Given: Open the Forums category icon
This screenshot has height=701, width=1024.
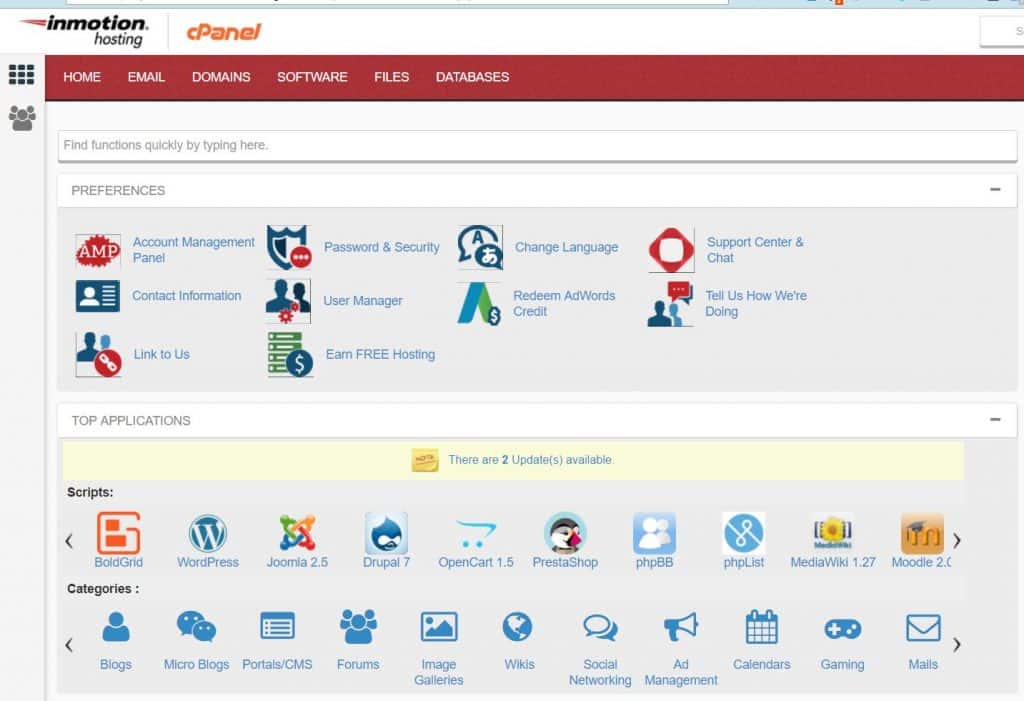Looking at the screenshot, I should (358, 628).
